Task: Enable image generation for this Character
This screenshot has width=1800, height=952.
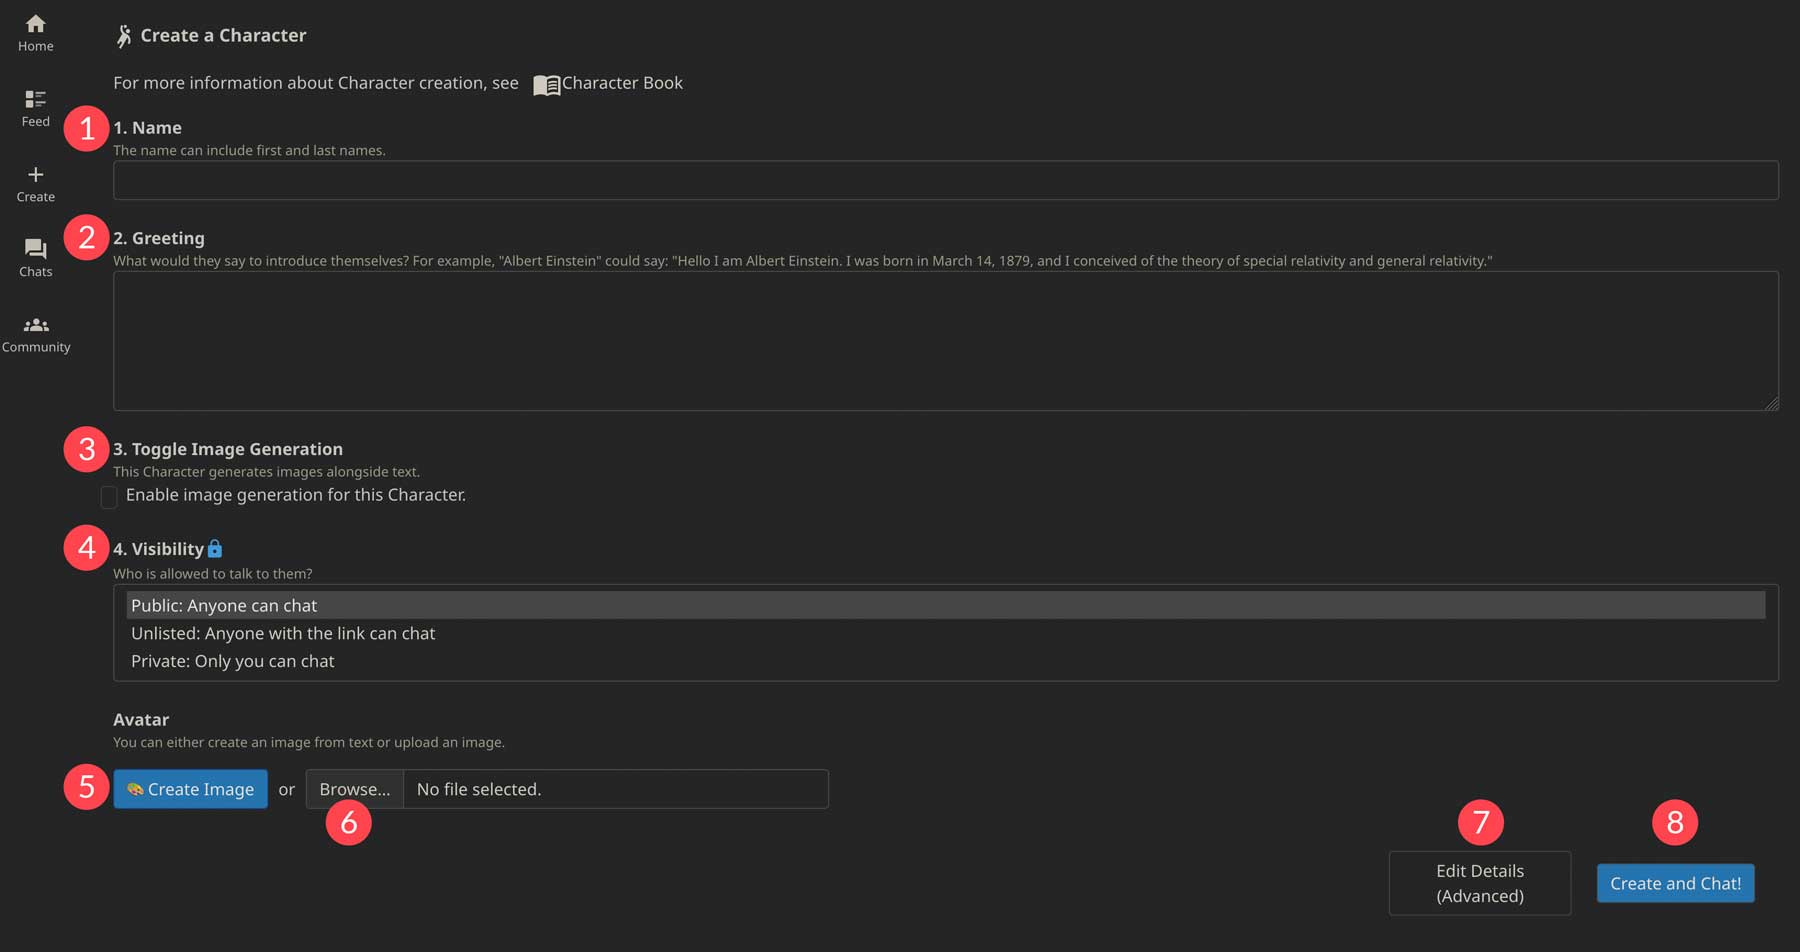Action: pyautogui.click(x=109, y=497)
